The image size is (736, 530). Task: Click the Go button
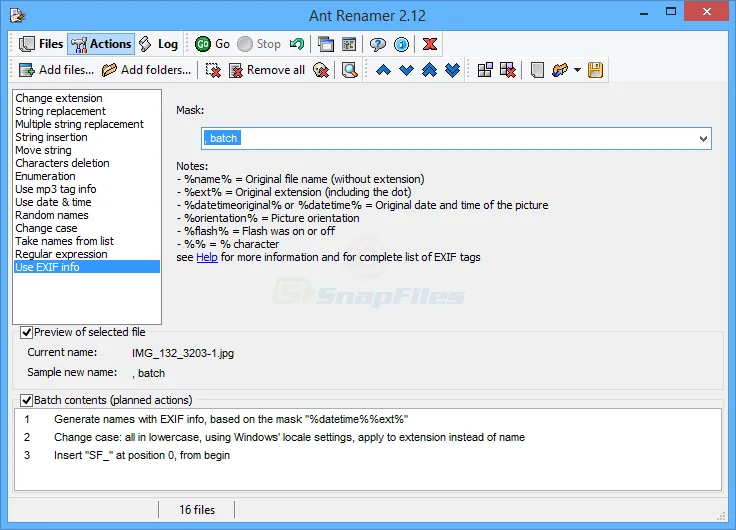(212, 44)
